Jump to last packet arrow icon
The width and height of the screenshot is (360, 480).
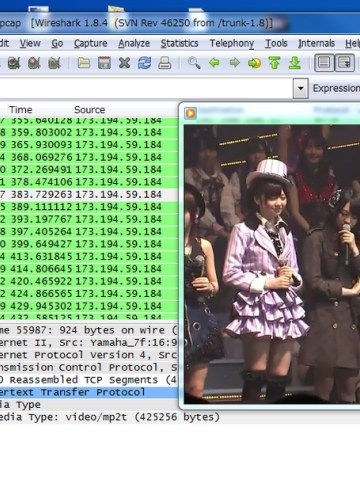295,63
